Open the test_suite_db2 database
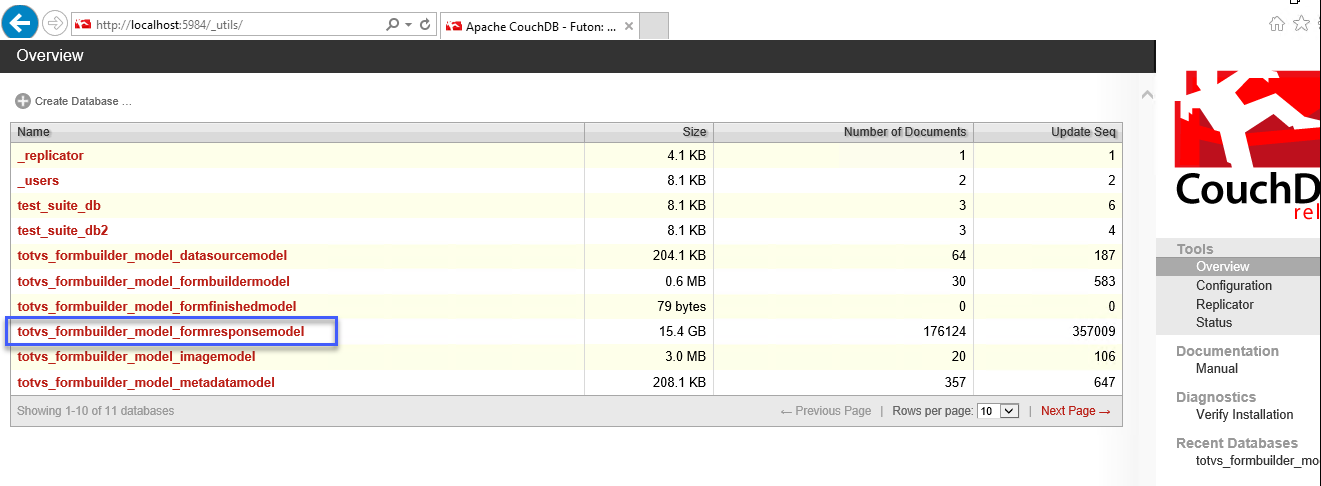The width and height of the screenshot is (1321, 486). (x=63, y=231)
